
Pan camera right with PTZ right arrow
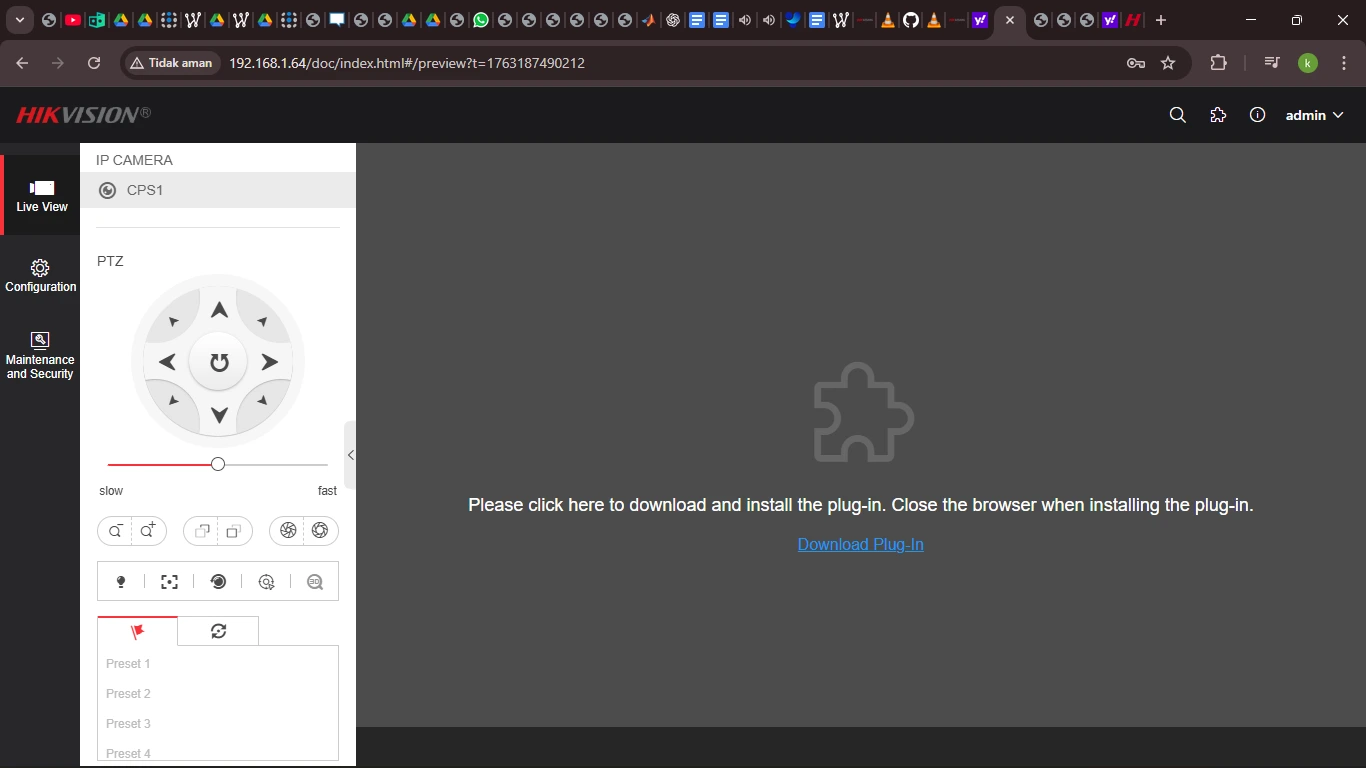(x=270, y=362)
